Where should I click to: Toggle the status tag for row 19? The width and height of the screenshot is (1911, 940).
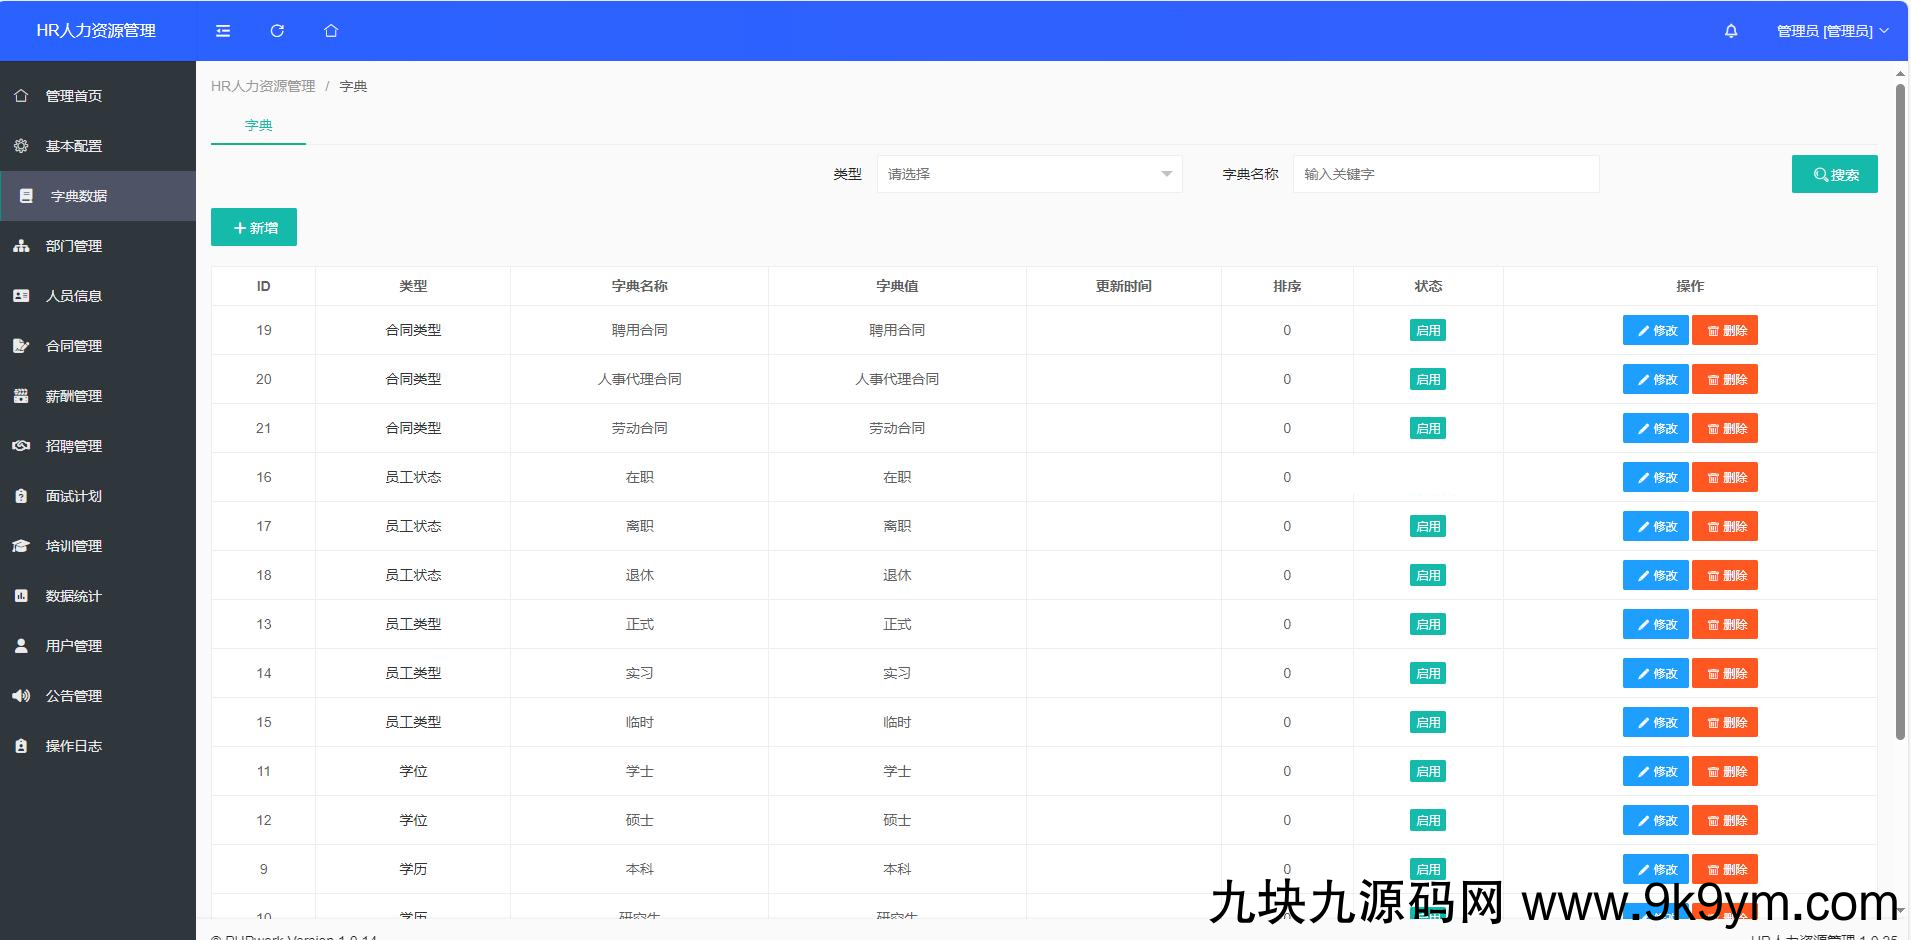coord(1427,331)
